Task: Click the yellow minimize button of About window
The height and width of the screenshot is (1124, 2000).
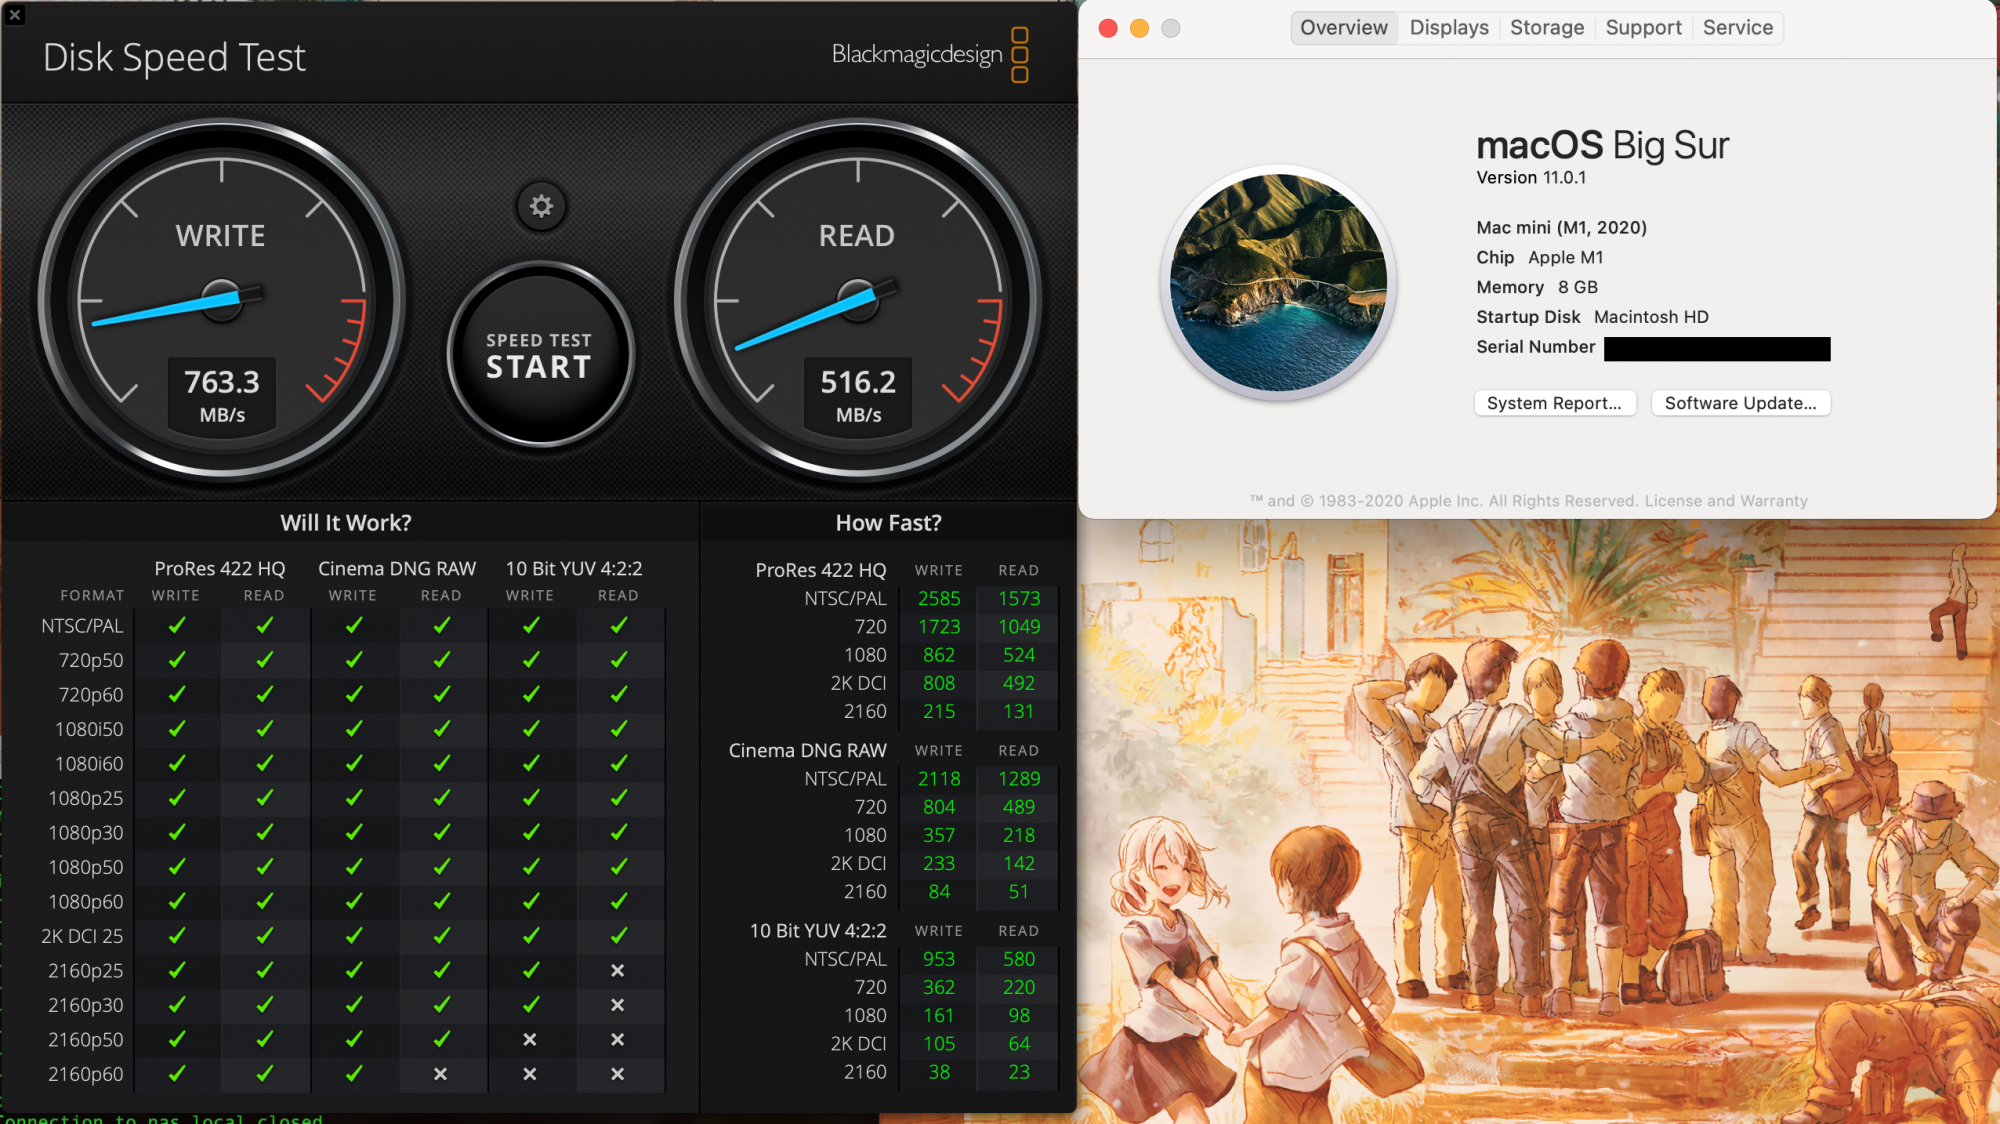Action: 1139,28
